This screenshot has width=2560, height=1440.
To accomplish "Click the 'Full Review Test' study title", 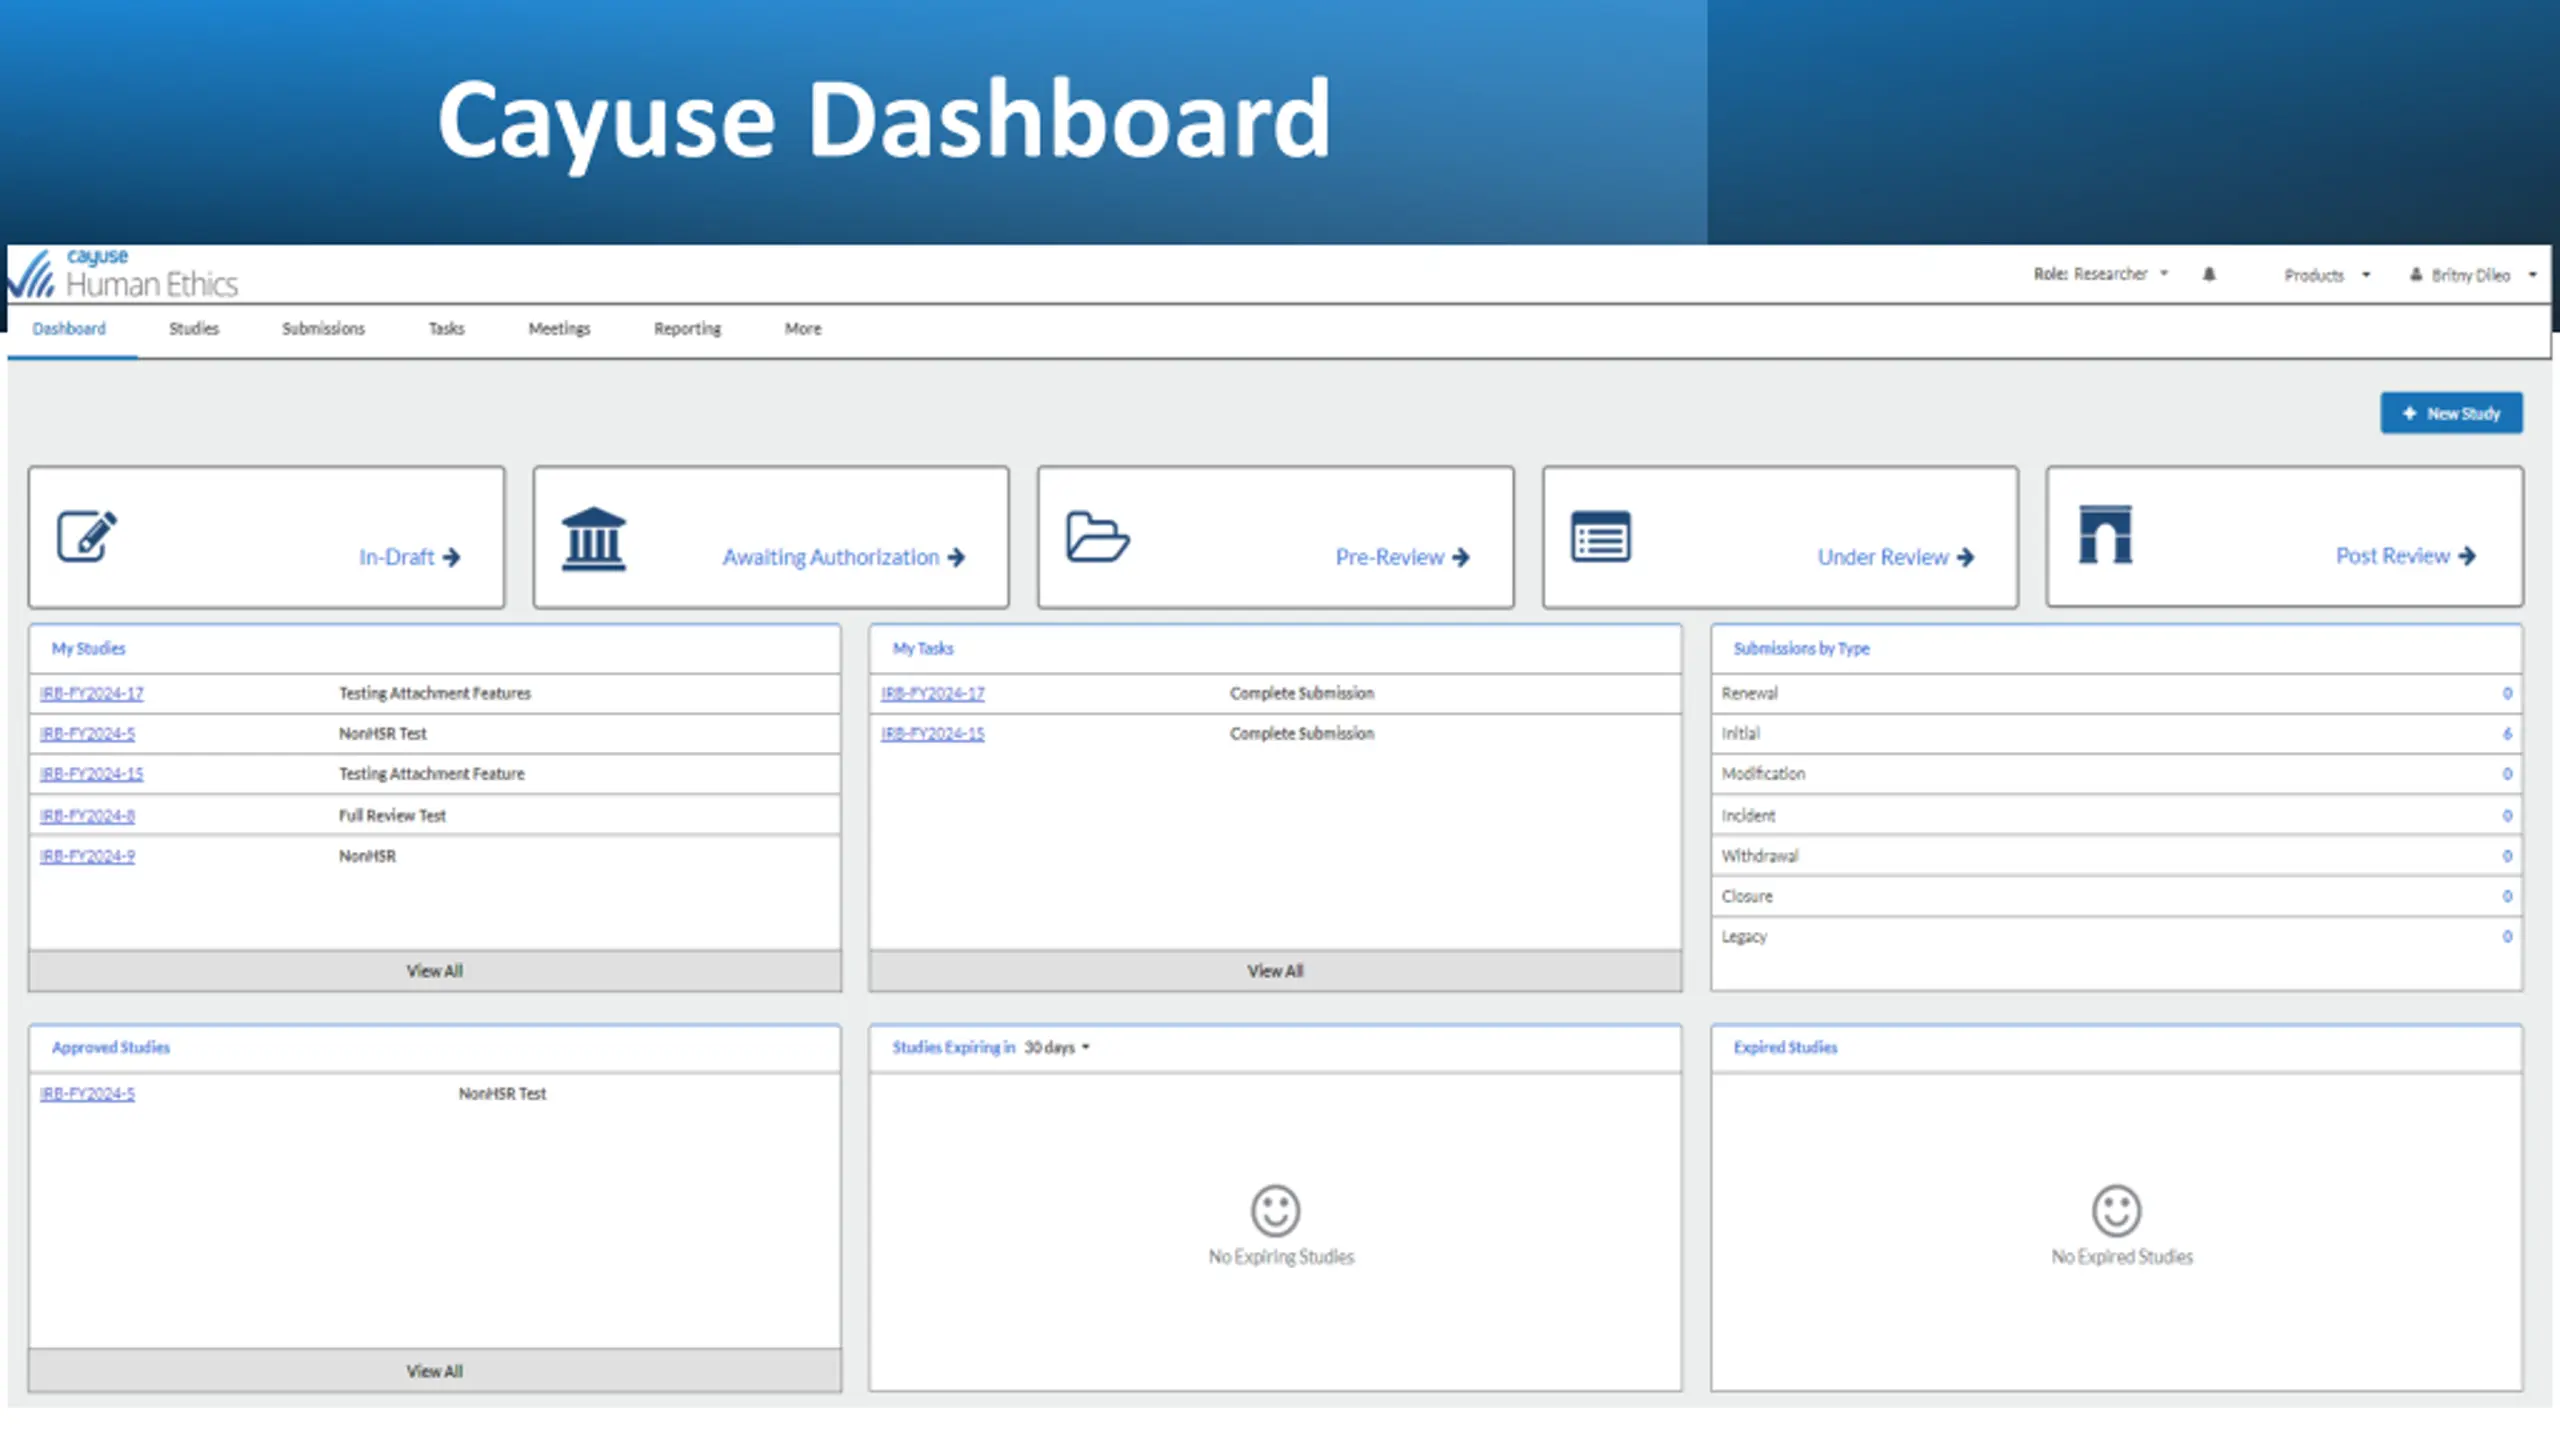I will [392, 815].
